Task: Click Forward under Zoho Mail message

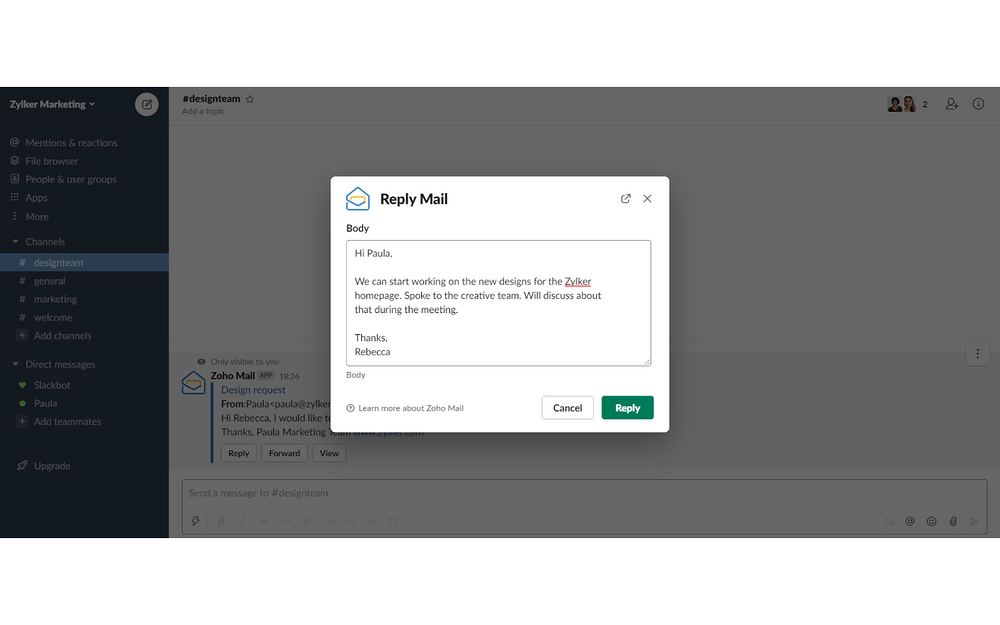Action: 284,453
